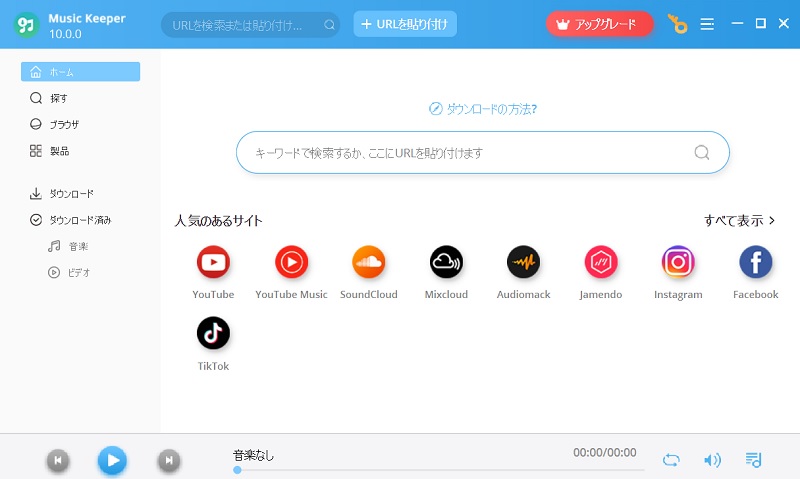Open the Facebook site icon
The image size is (800, 479).
(756, 262)
